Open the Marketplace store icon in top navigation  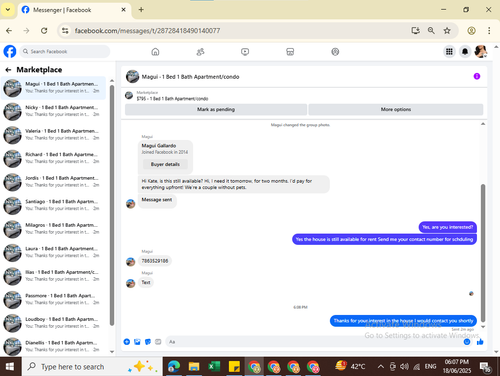coord(290,52)
